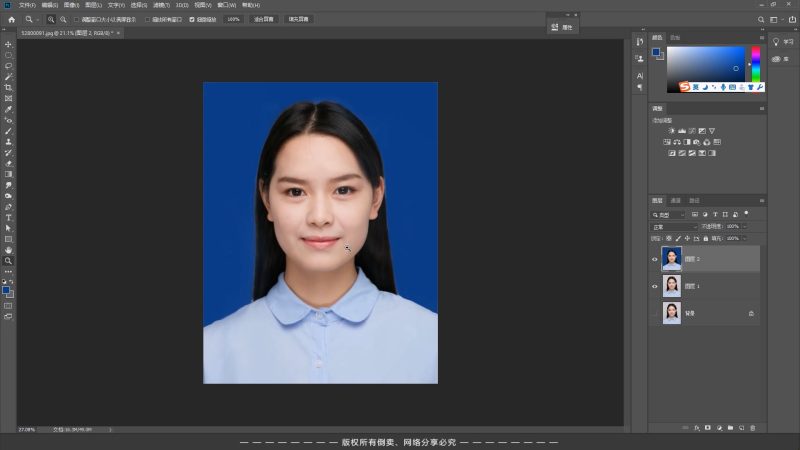Select the Horizontal Type tool
800x450 pixels.
9,217
